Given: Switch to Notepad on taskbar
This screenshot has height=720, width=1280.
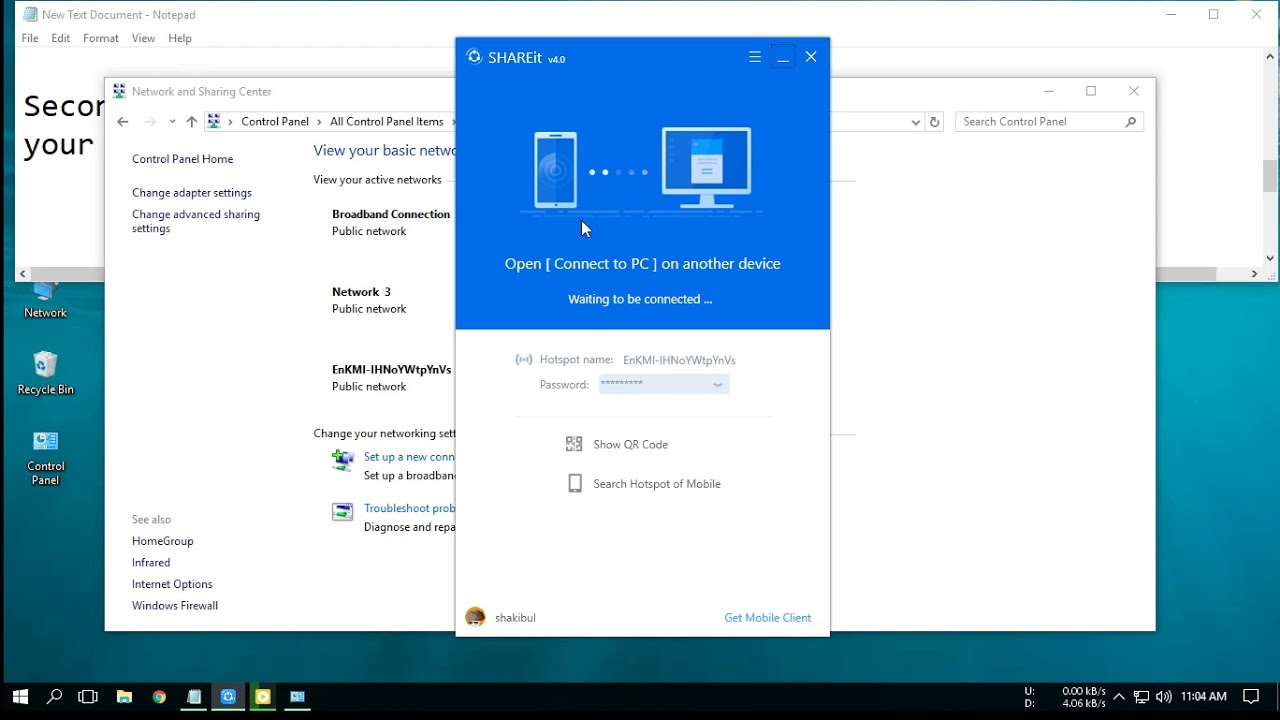Looking at the screenshot, I should coord(194,697).
